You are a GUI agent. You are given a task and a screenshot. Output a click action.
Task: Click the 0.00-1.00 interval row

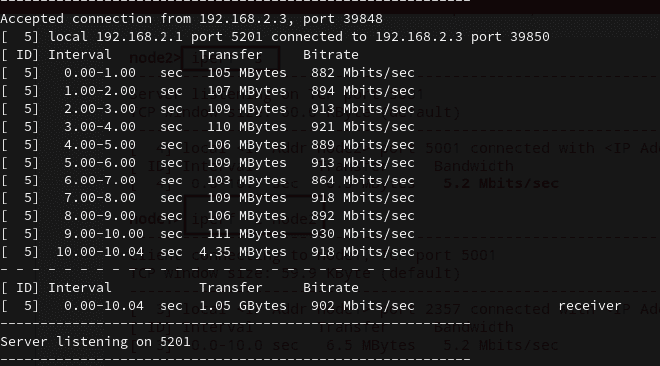coord(208,73)
